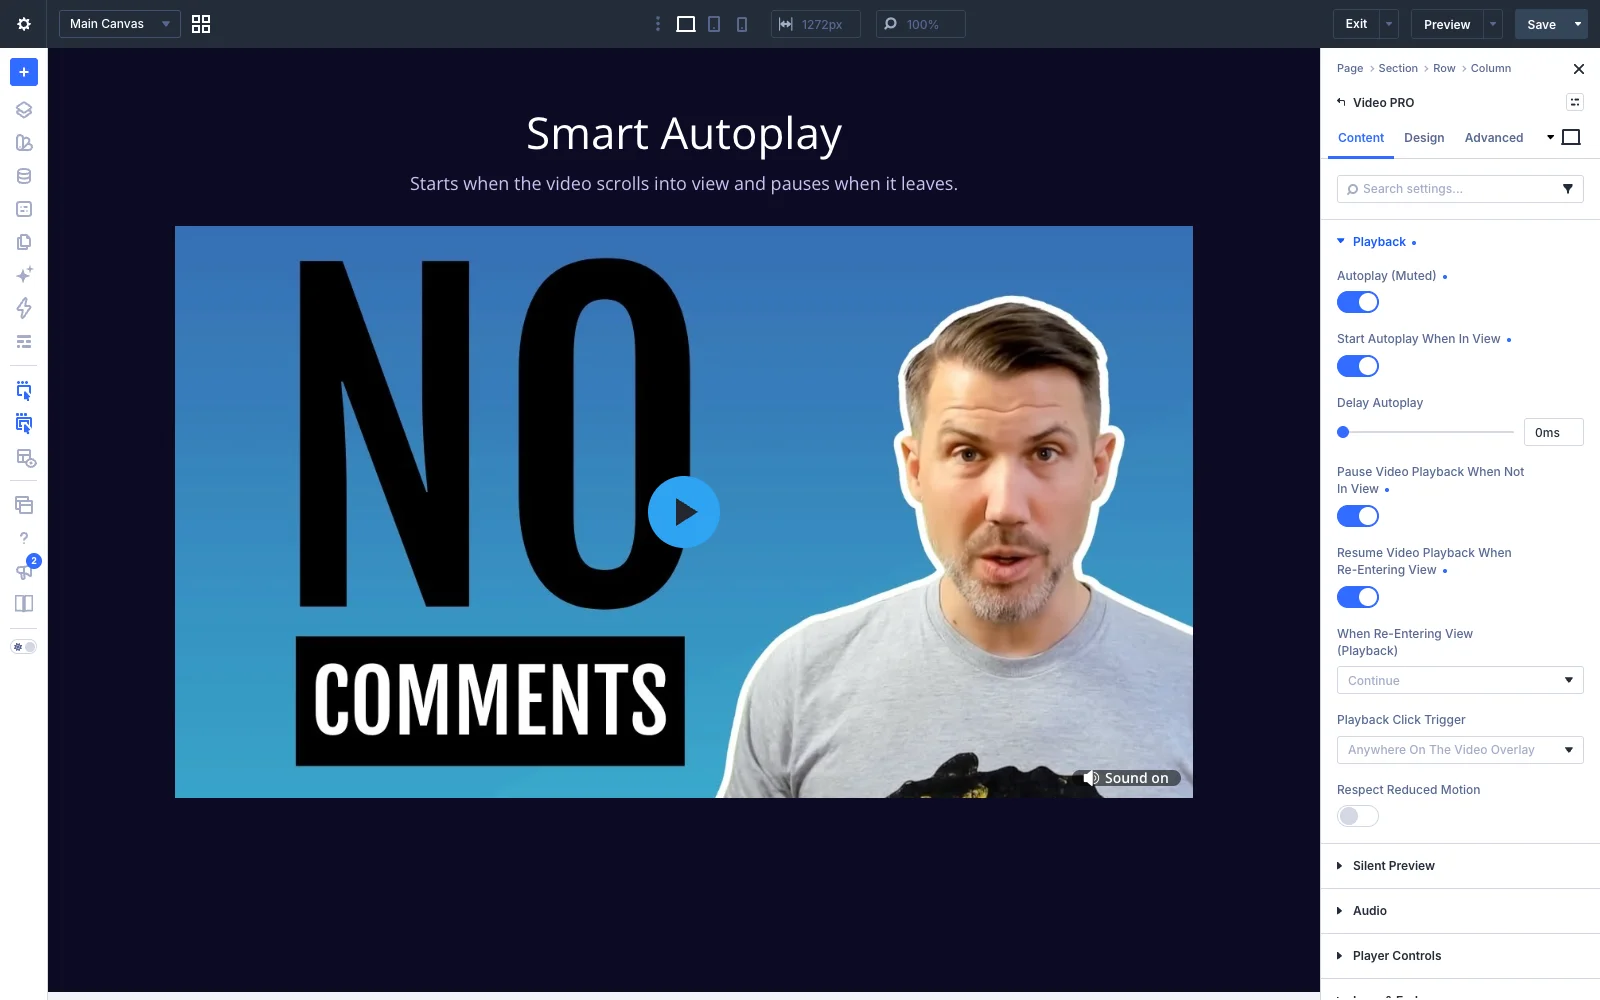The image size is (1600, 1000).
Task: Switch to the Content tab
Action: click(x=1361, y=138)
